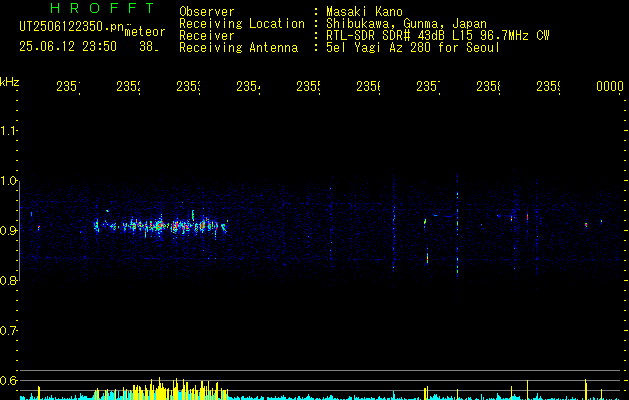Click the "Receiving Location" label
The image size is (629, 400).
click(242, 24)
